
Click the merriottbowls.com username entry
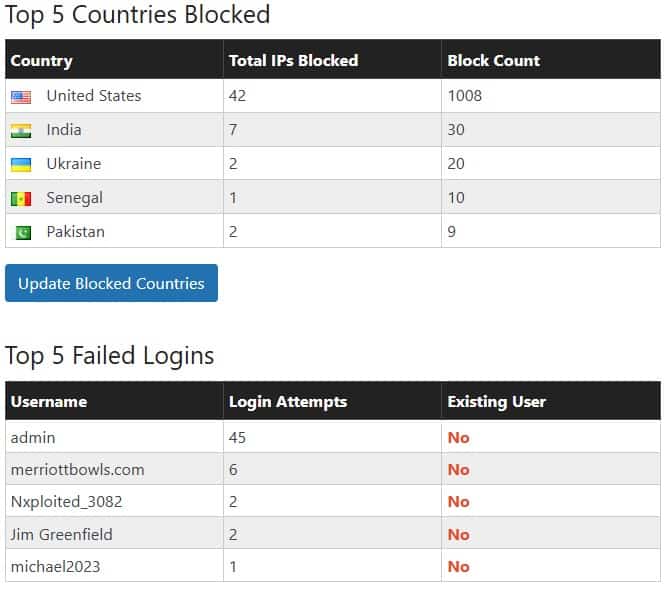(x=77, y=469)
